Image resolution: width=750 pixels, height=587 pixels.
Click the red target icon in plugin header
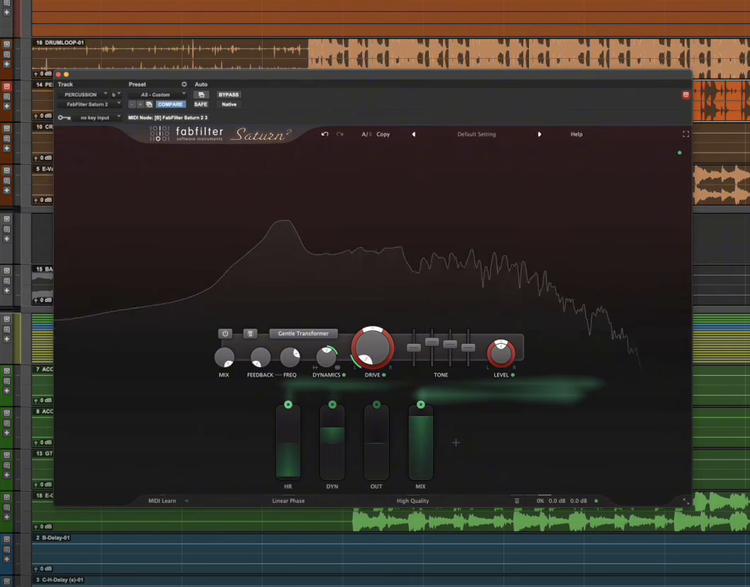(x=685, y=95)
